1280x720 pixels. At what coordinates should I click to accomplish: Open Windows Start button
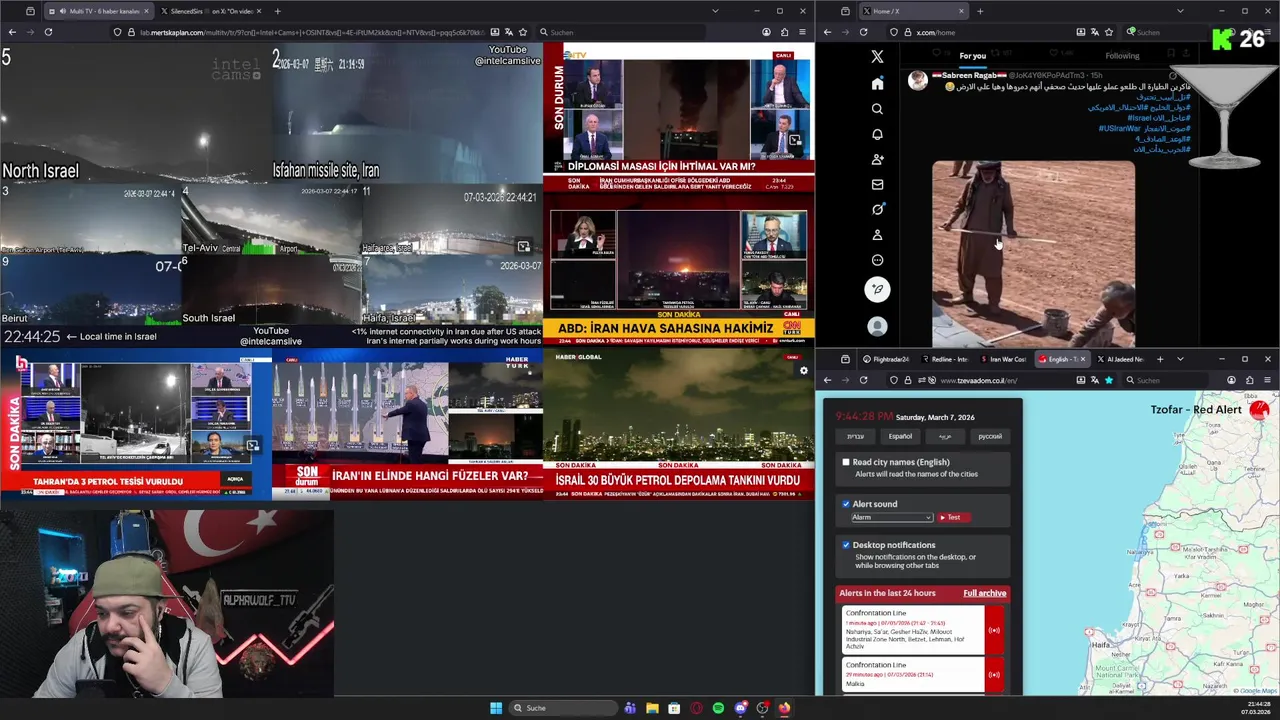[496, 708]
